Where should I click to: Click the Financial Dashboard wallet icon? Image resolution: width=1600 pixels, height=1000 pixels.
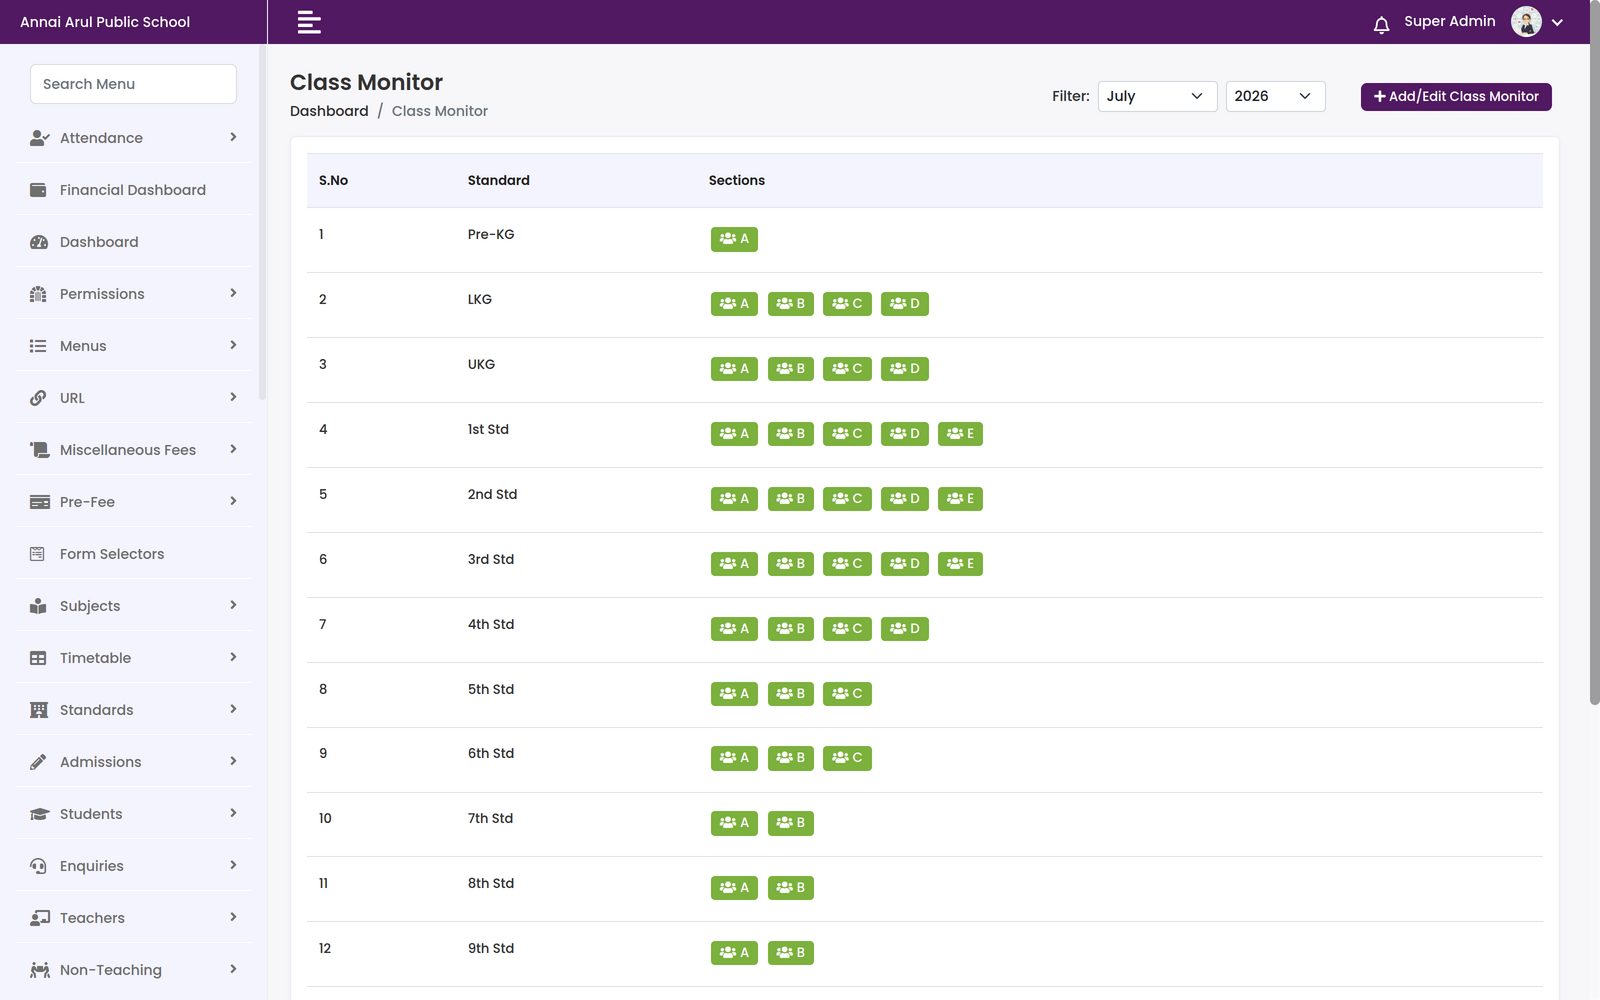(x=38, y=190)
